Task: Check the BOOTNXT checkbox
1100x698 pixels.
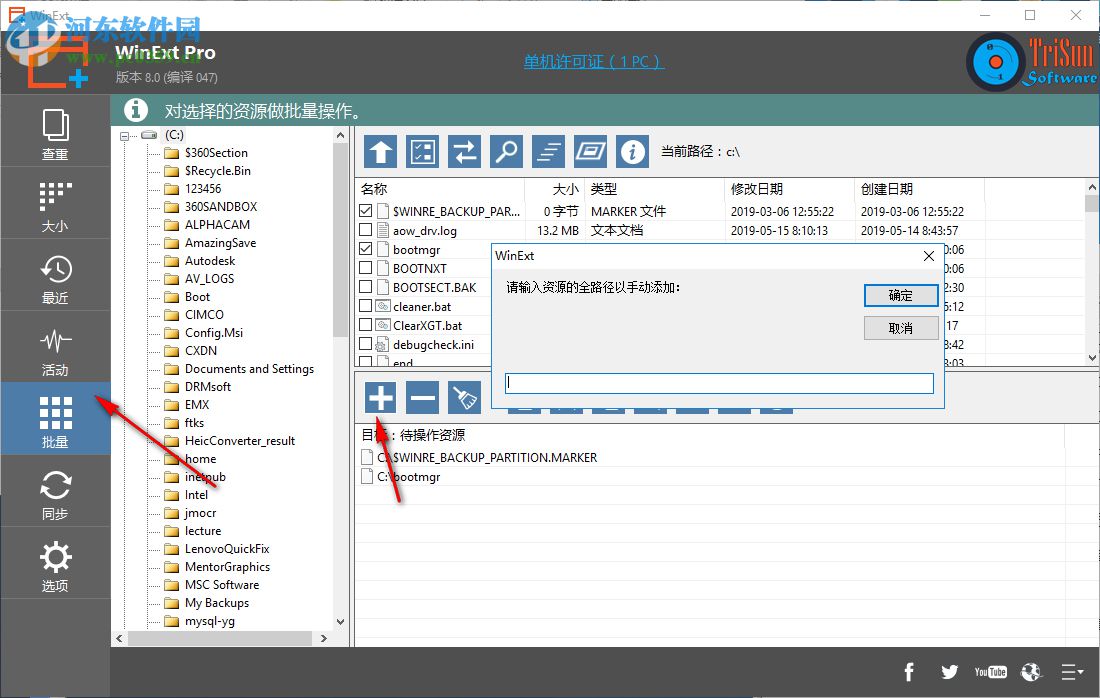Action: click(365, 268)
